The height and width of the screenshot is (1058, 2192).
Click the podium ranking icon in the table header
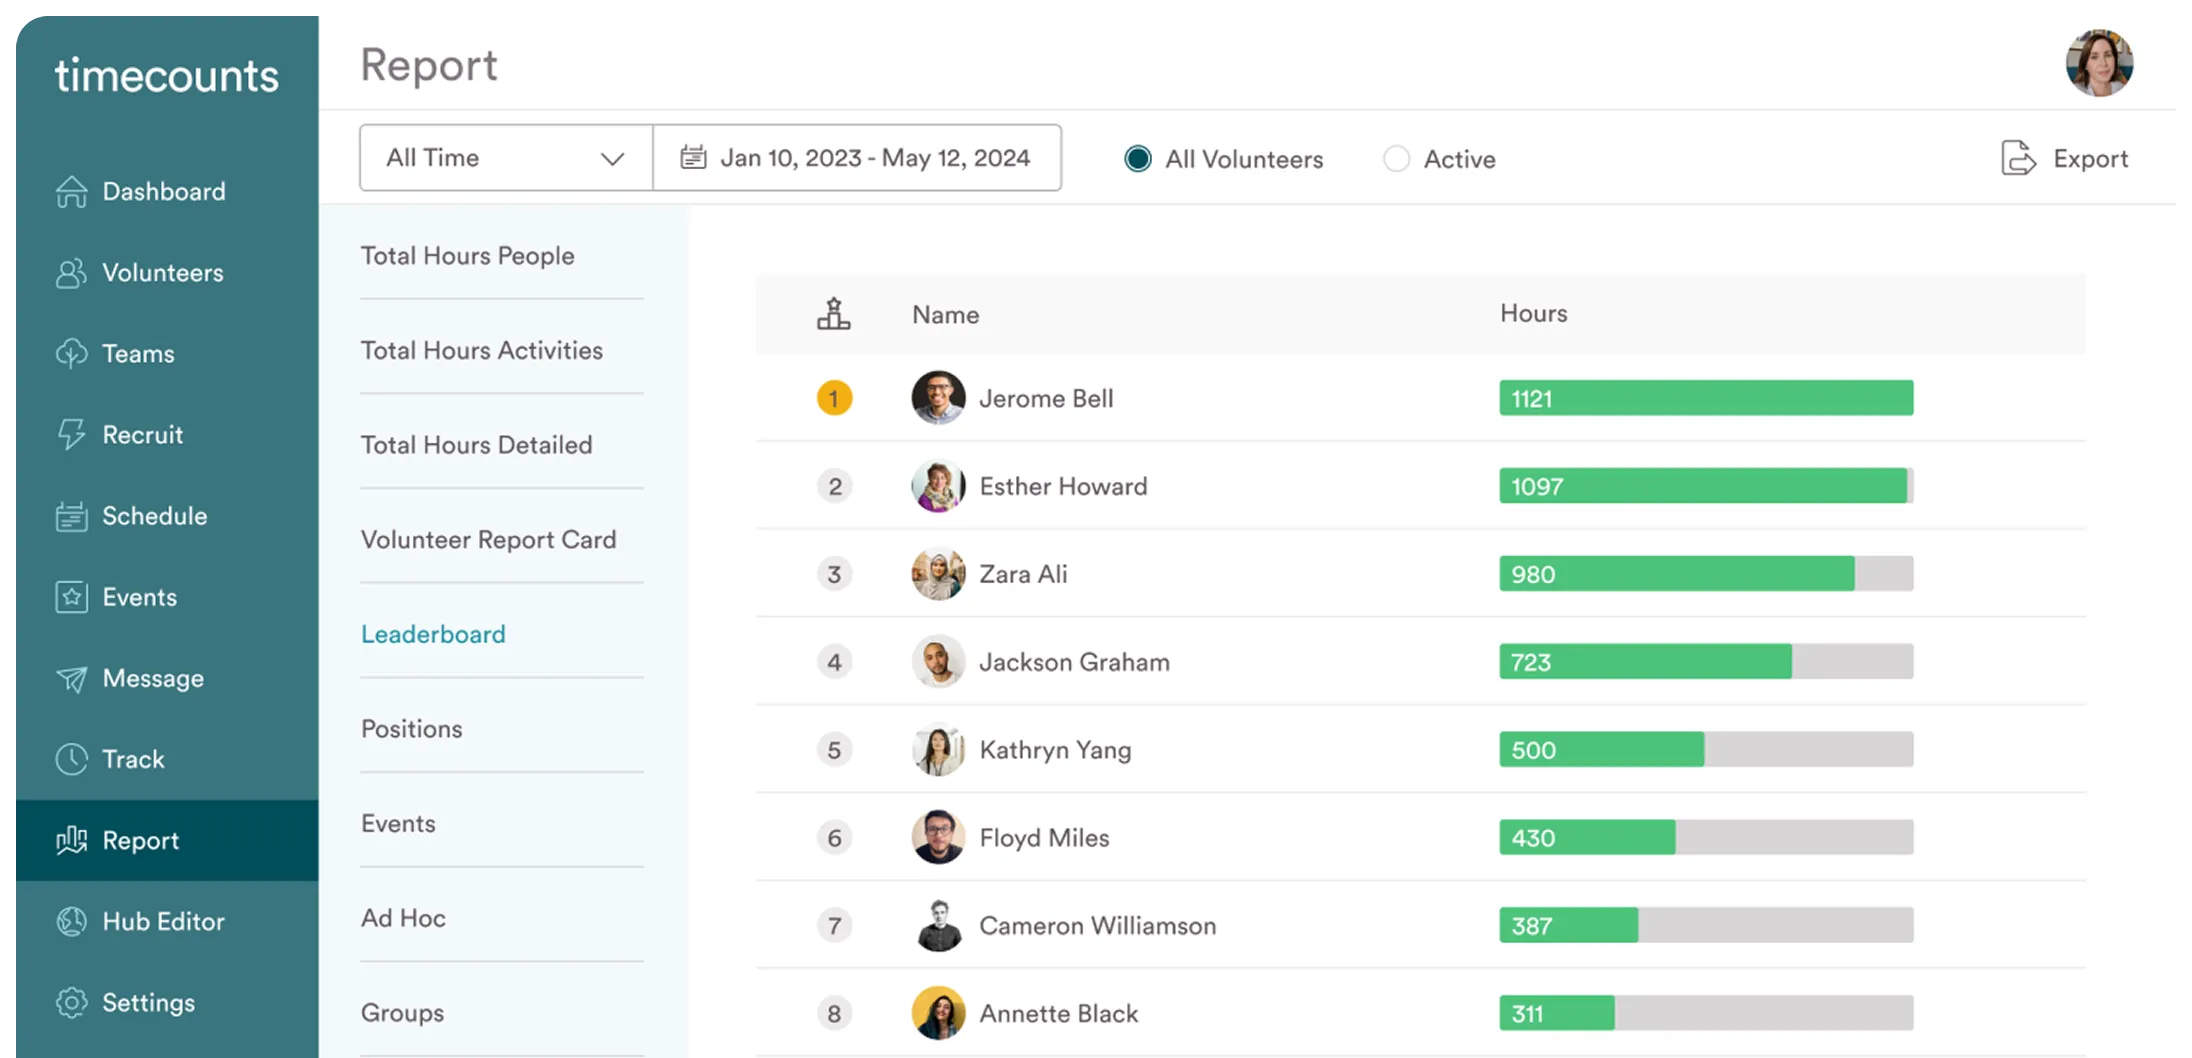835,313
